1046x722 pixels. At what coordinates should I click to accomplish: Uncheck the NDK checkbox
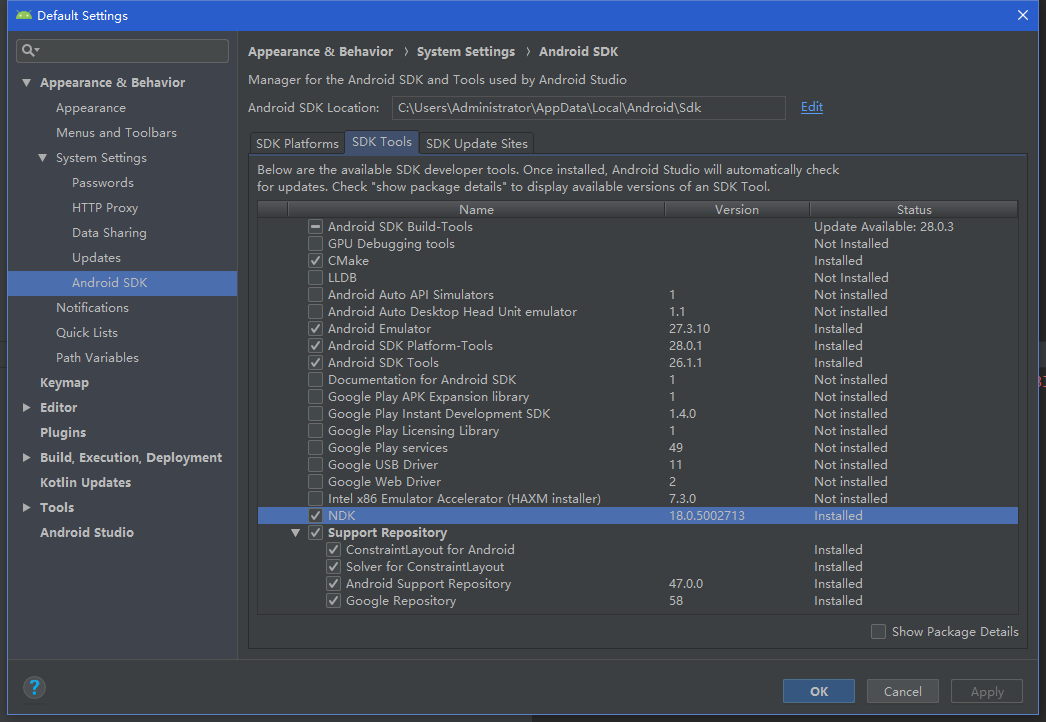point(316,516)
